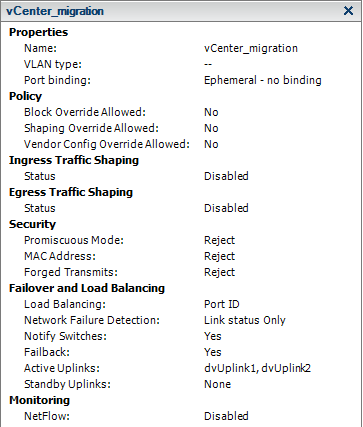Click Shaping Override Allowed label

pyautogui.click(x=91, y=128)
